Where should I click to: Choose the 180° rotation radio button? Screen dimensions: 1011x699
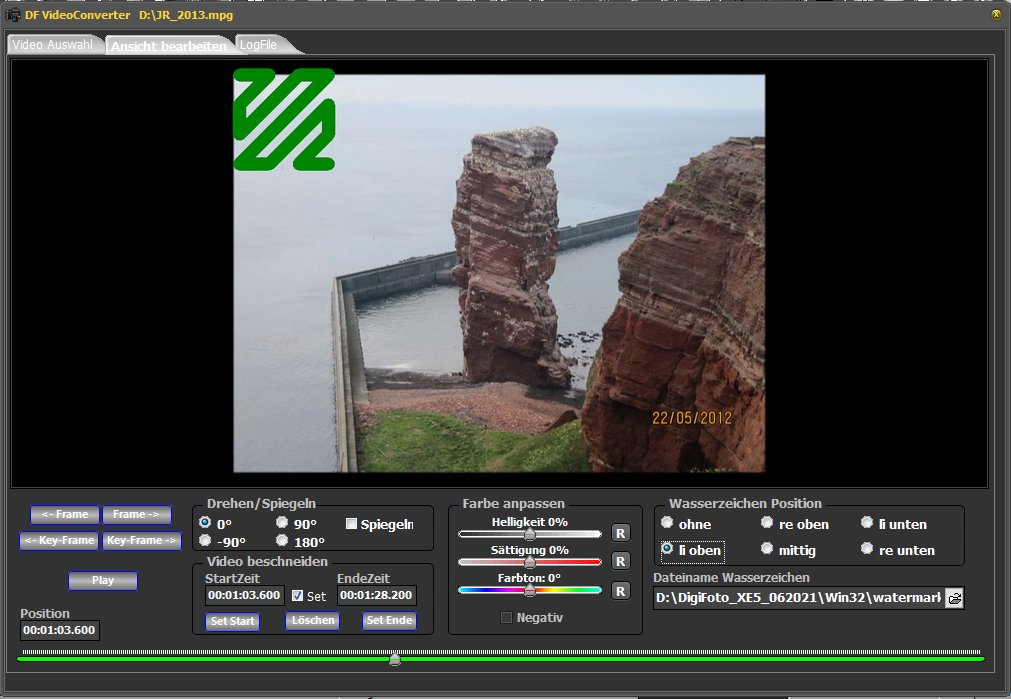[x=283, y=541]
